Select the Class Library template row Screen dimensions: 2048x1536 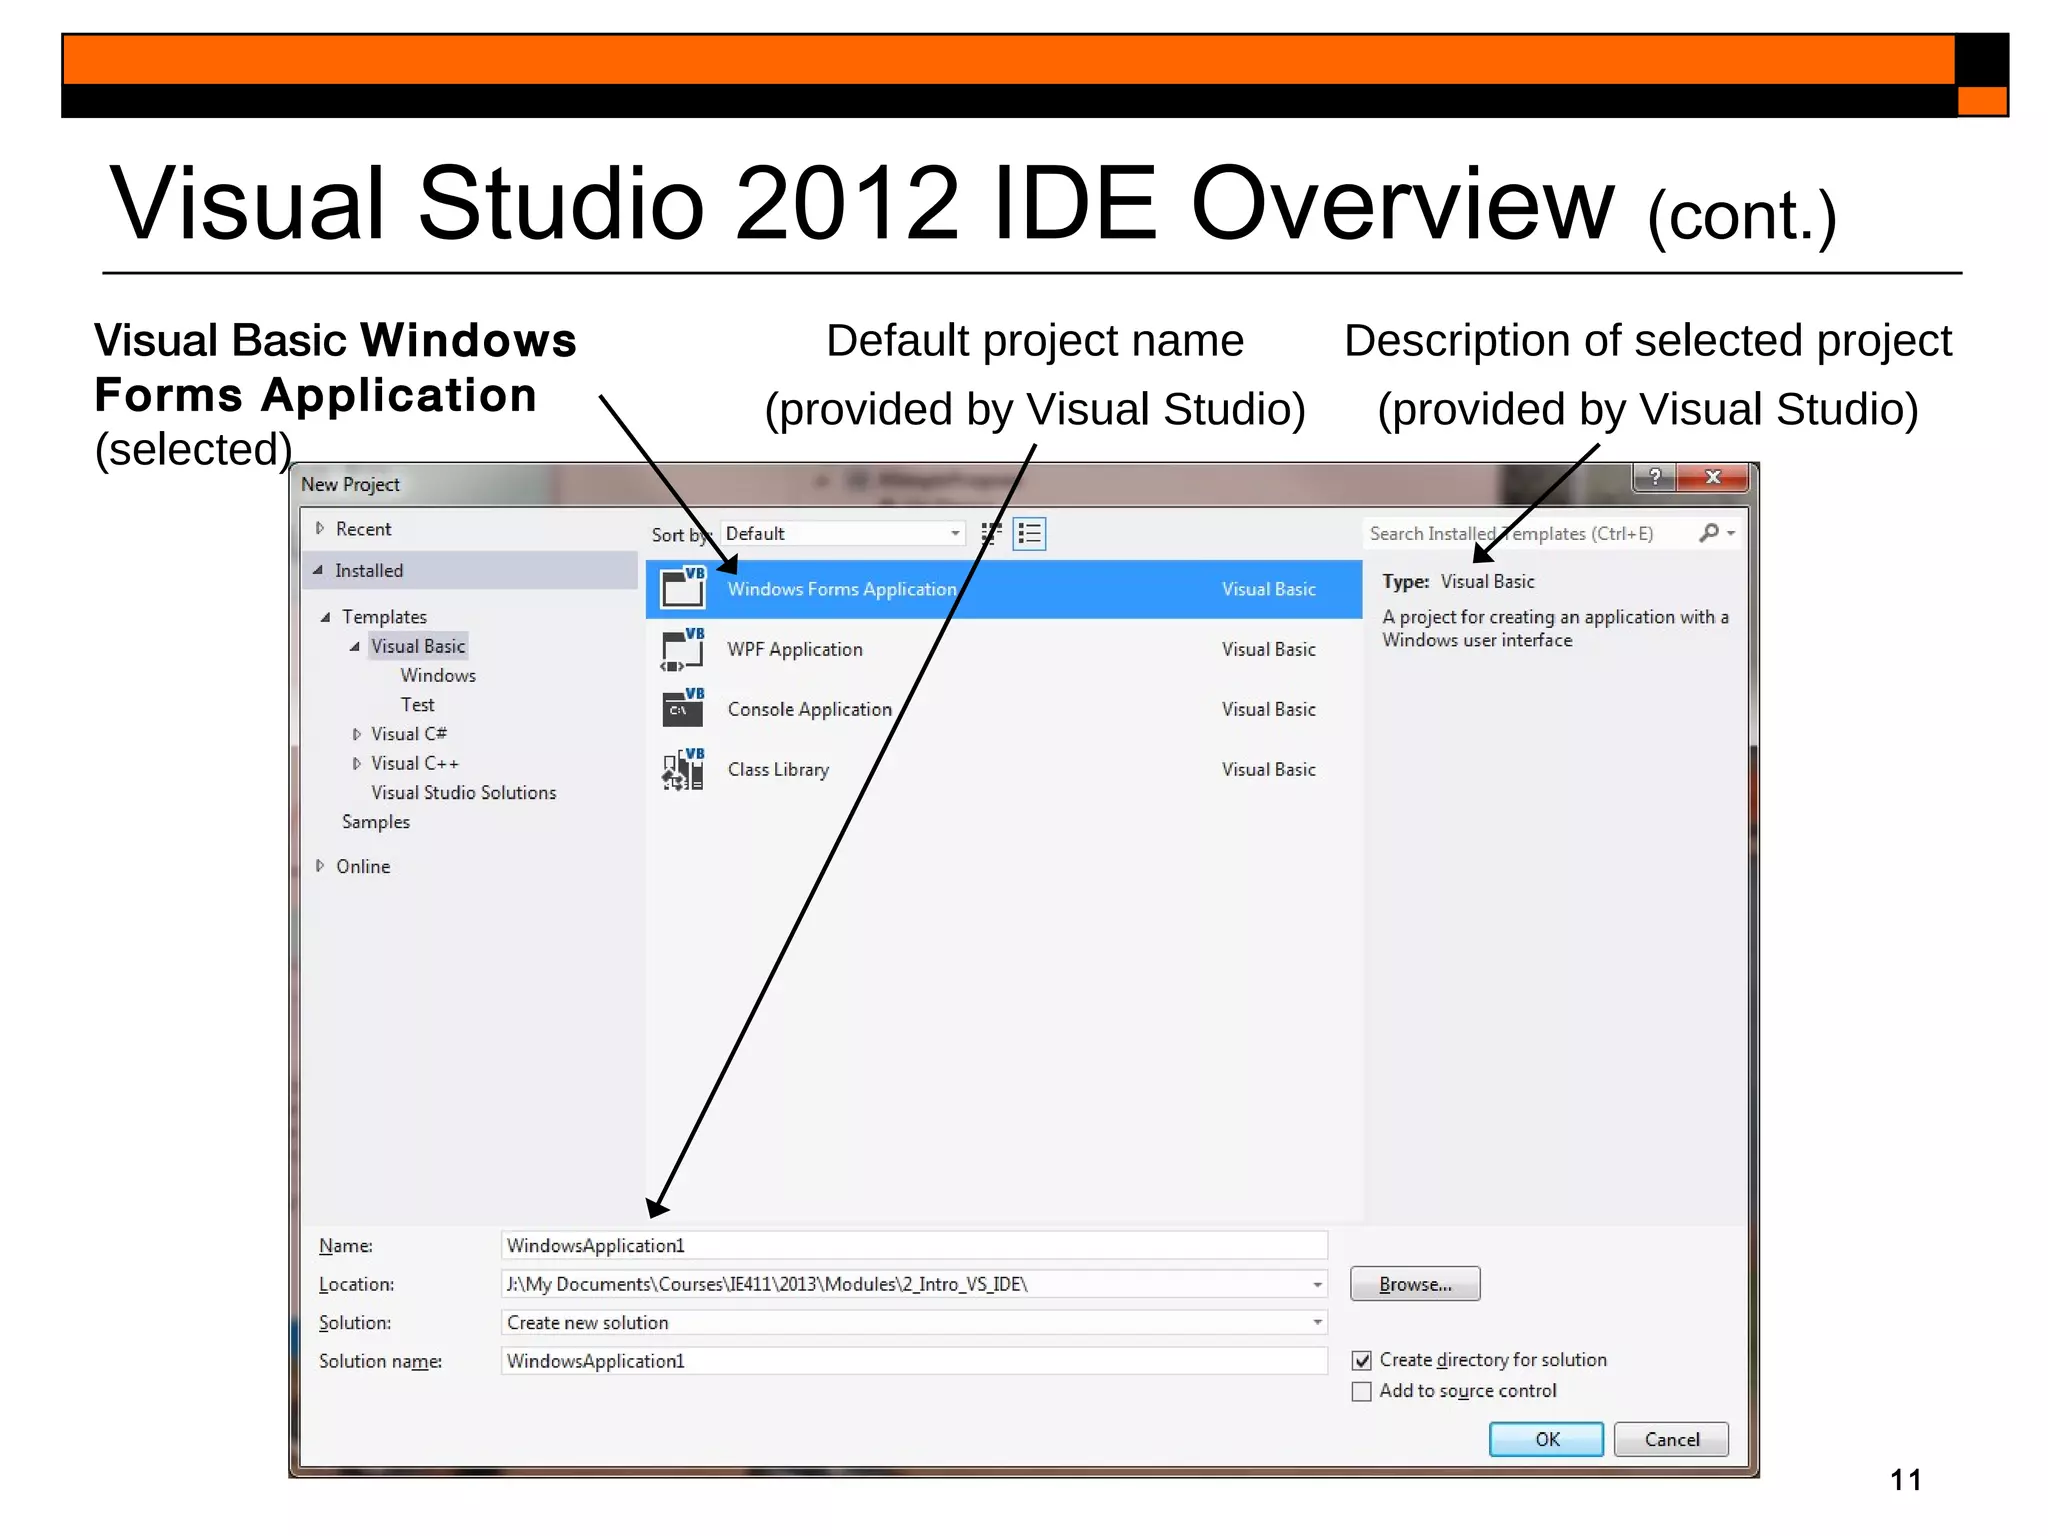pos(1004,769)
